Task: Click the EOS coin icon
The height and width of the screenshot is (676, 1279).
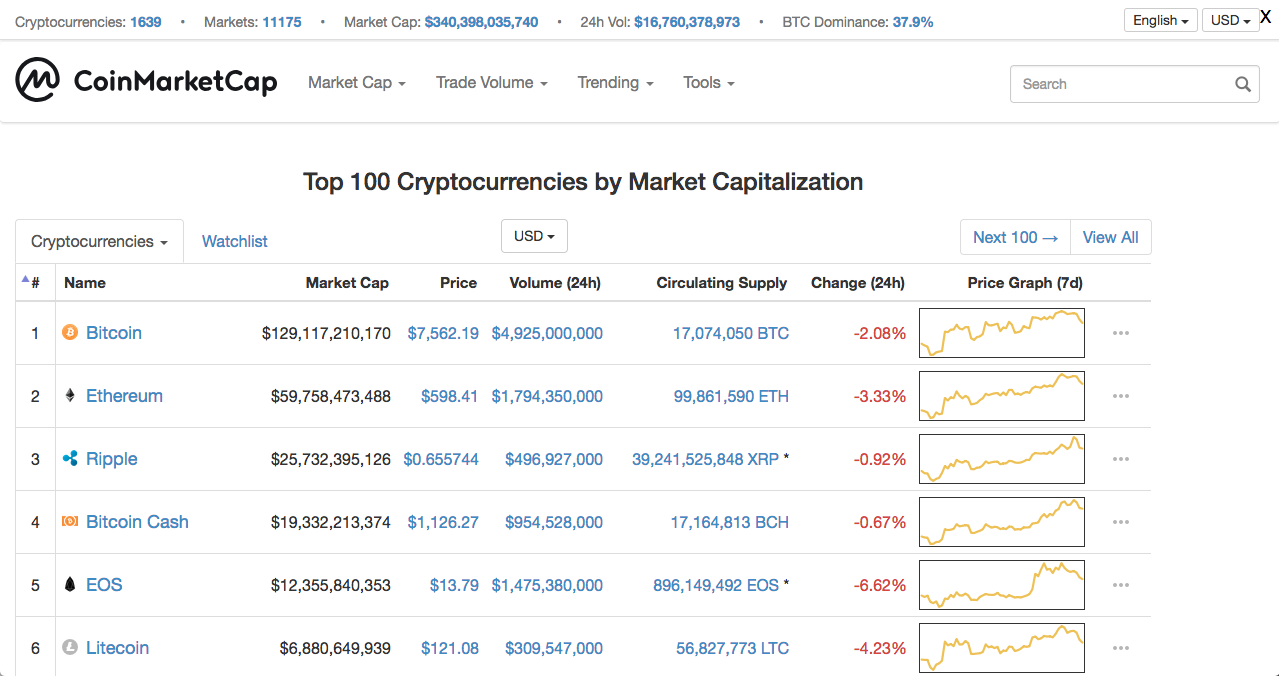Action: (70, 585)
